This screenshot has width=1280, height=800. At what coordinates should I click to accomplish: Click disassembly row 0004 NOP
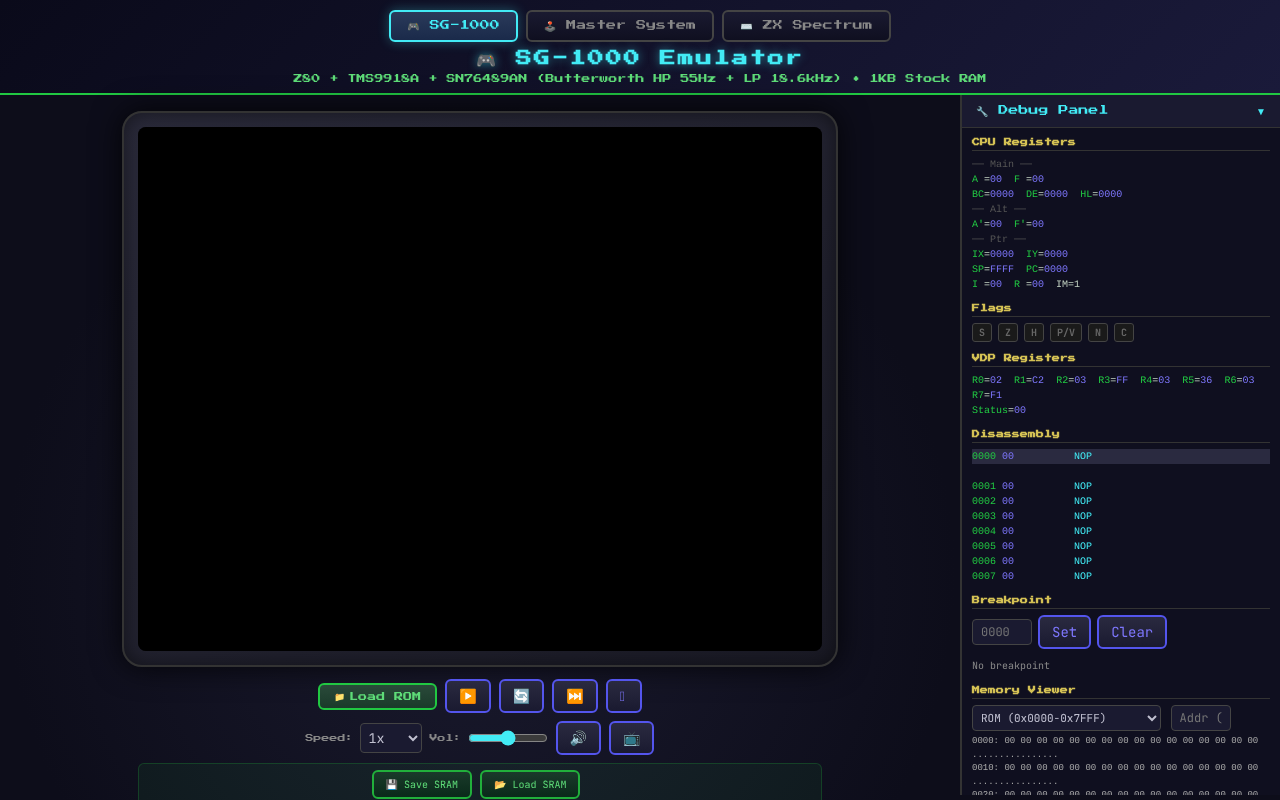(1121, 531)
